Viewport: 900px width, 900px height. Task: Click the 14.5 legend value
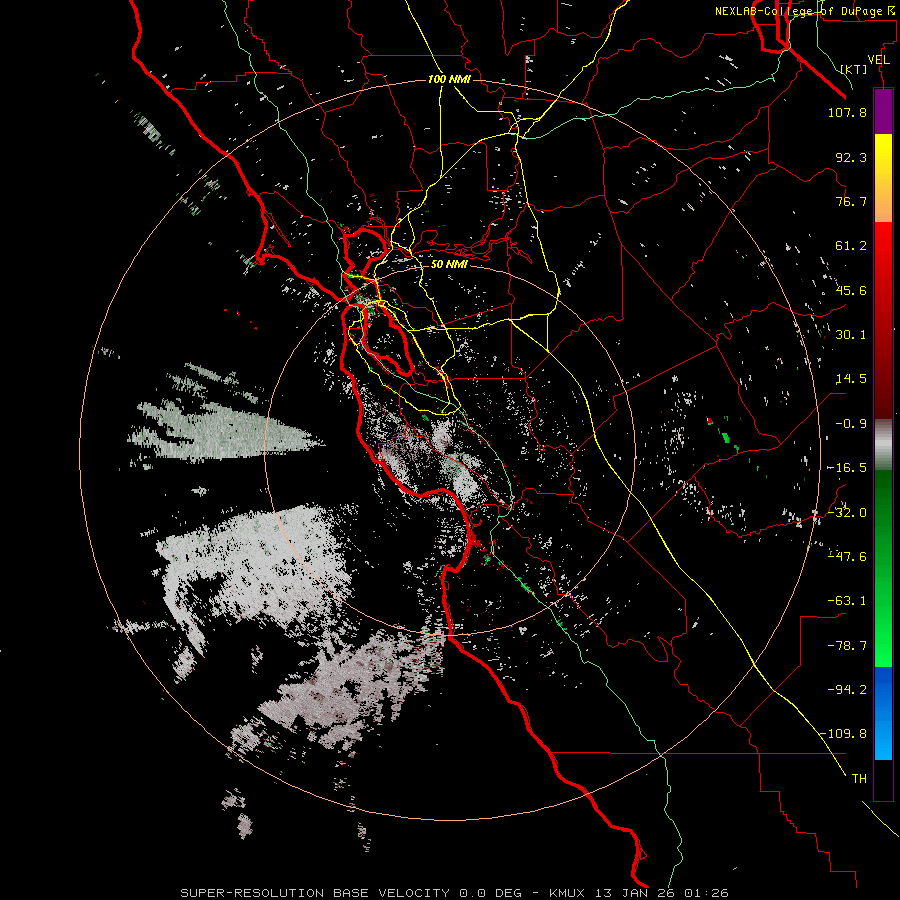click(x=851, y=379)
